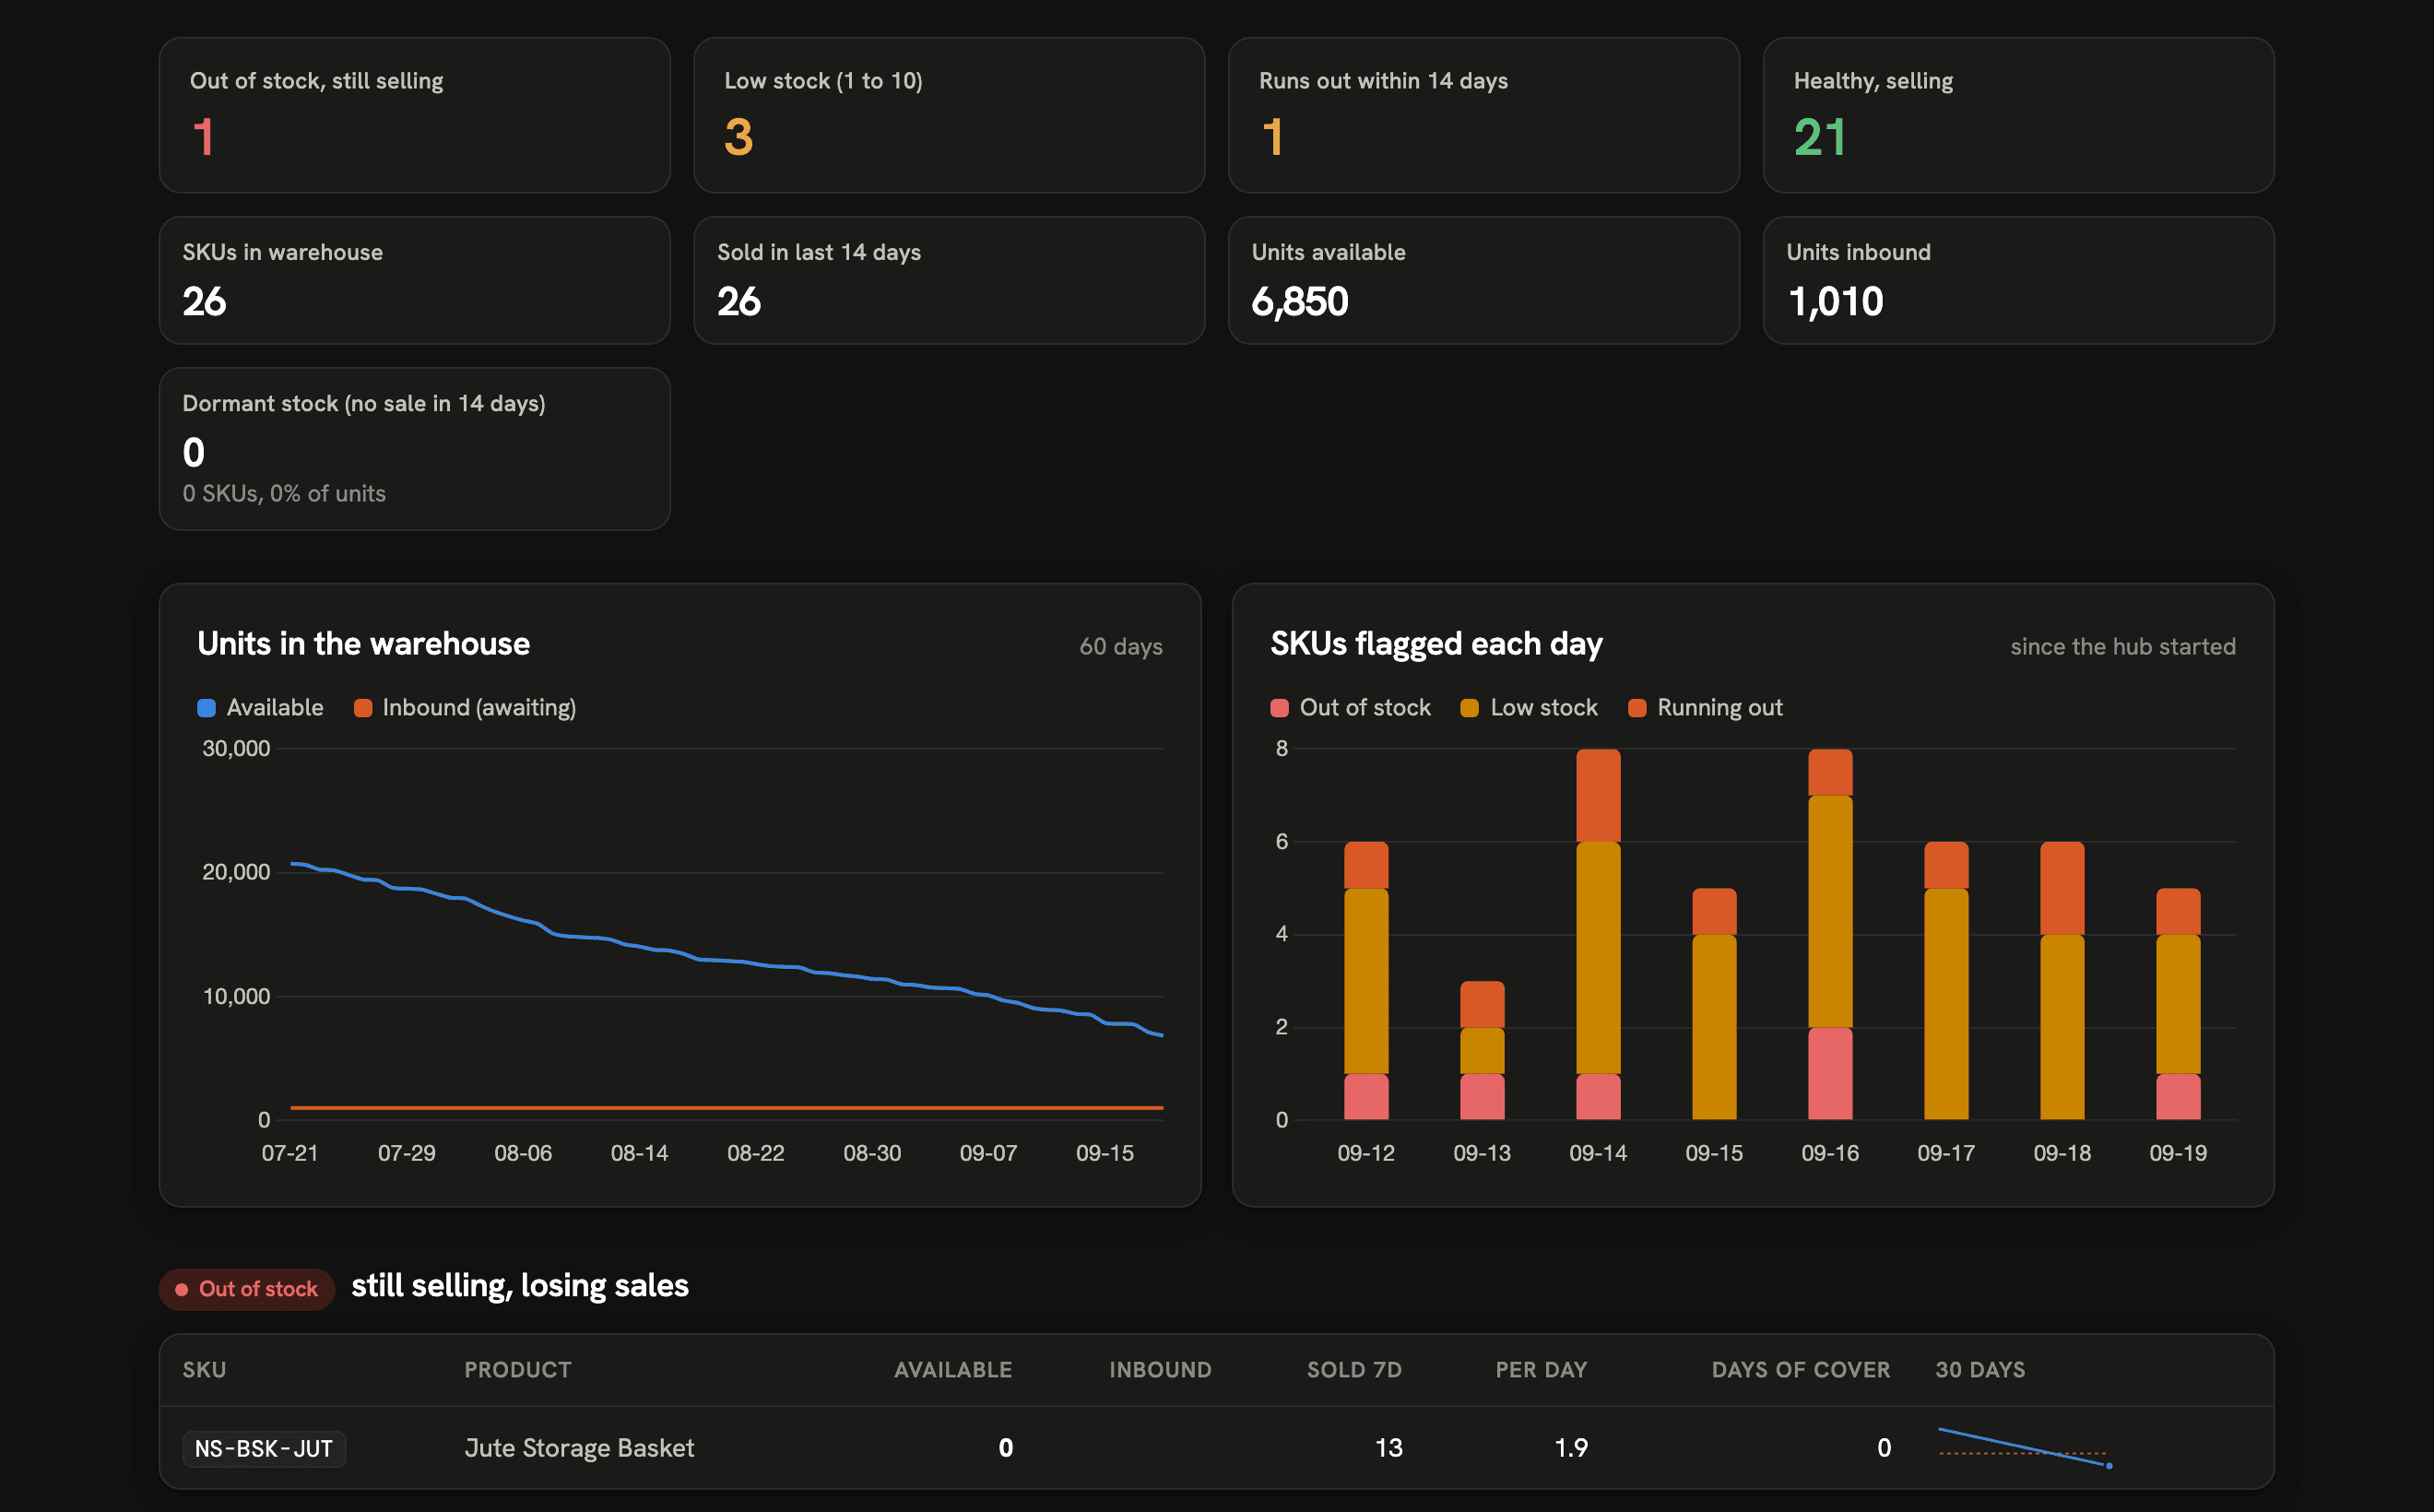Viewport: 2434px width, 1512px height.
Task: Sort table by Sold 7D column header
Action: [x=1354, y=1370]
